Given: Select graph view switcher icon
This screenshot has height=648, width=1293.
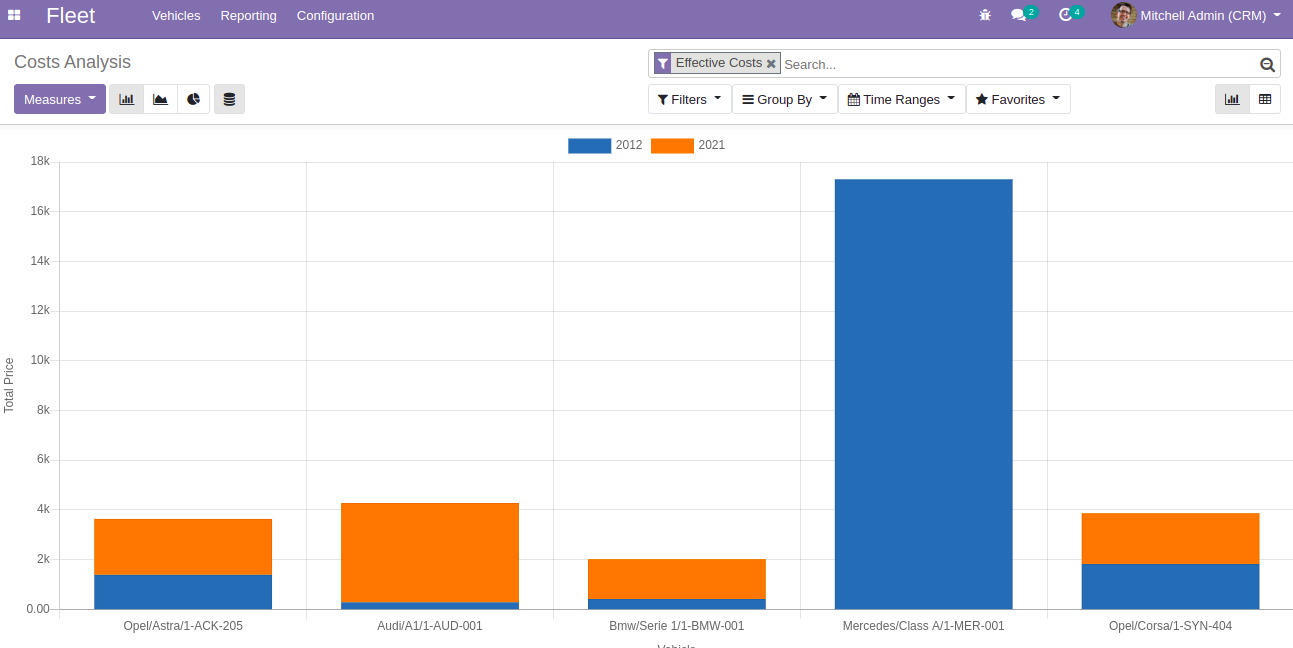Looking at the screenshot, I should pos(1232,99).
